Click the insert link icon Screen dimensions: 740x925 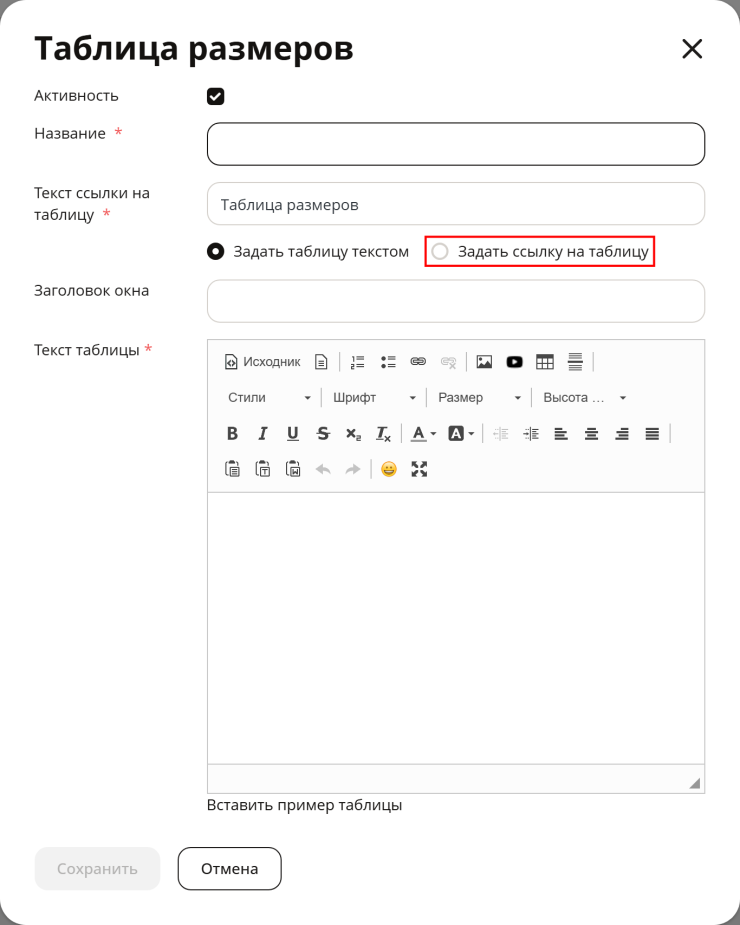point(418,362)
